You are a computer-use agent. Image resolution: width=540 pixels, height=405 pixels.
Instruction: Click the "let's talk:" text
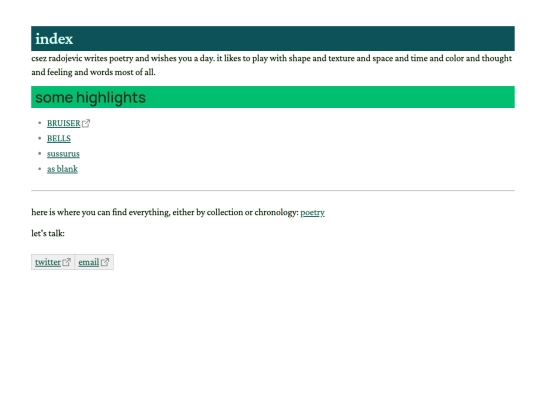[48, 233]
